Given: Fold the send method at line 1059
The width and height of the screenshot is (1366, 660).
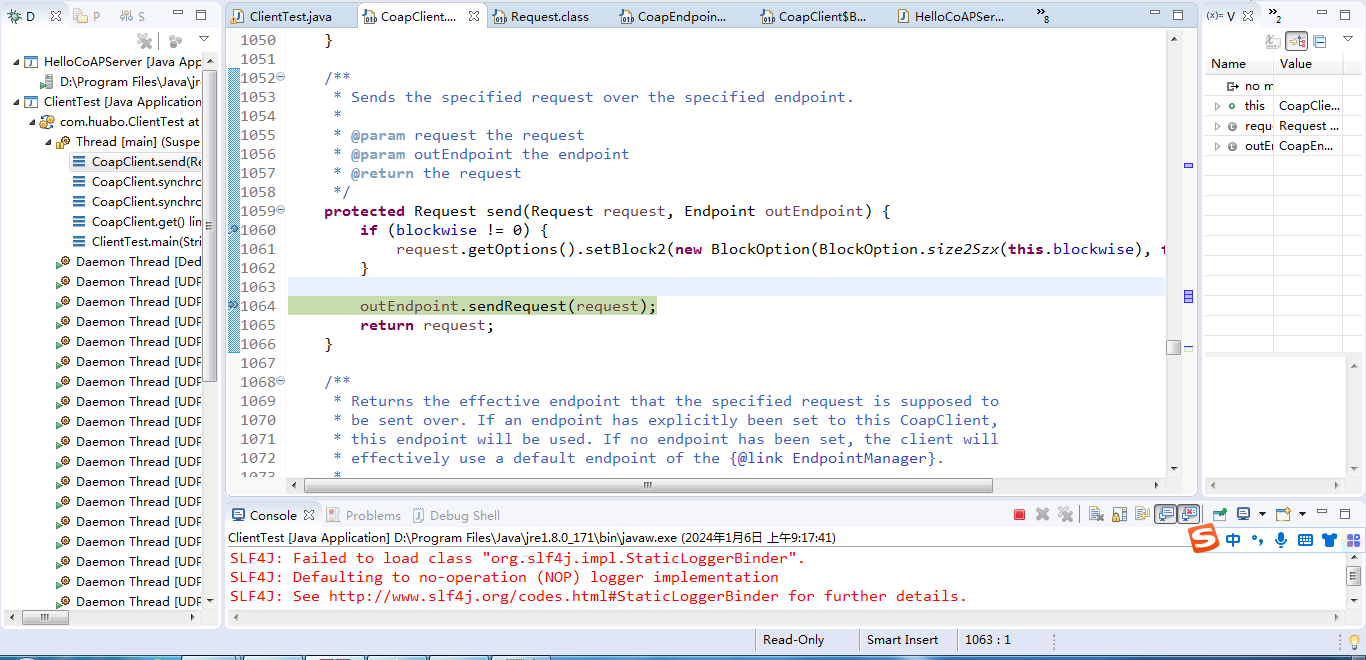Looking at the screenshot, I should click(x=280, y=211).
